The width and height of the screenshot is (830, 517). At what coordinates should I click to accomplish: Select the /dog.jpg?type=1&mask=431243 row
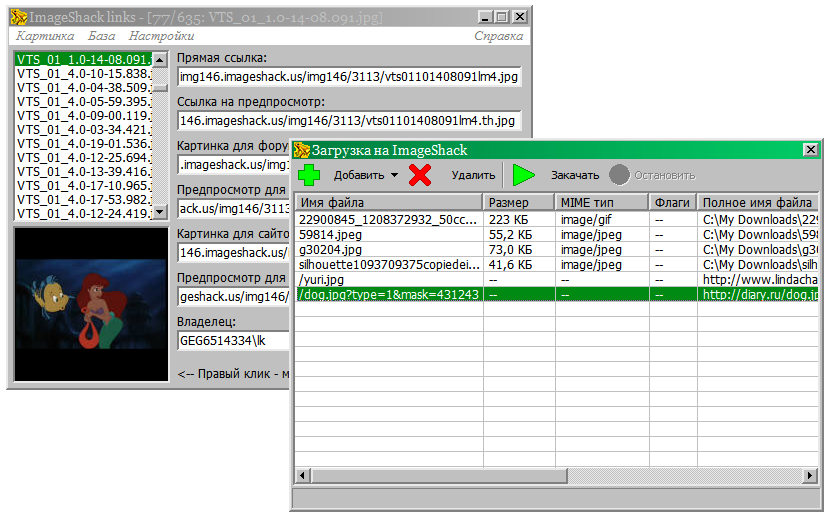tap(556, 294)
